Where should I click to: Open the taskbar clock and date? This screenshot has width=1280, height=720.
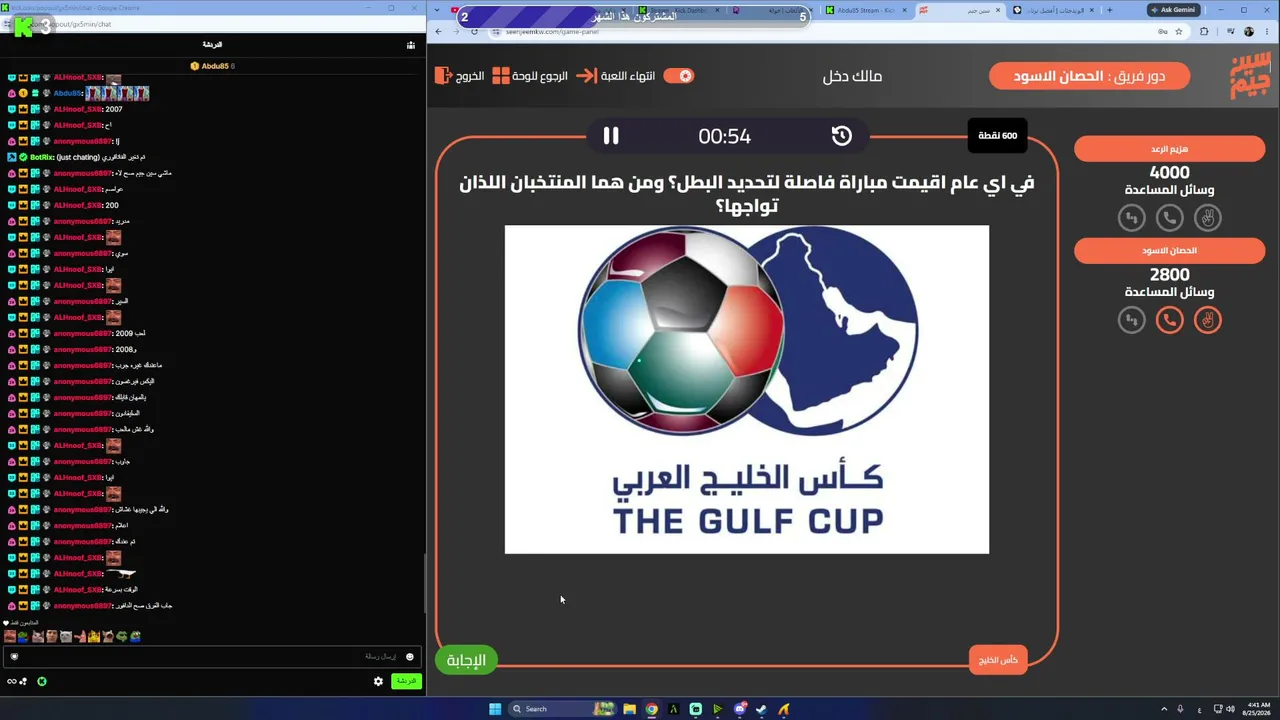click(x=1255, y=709)
